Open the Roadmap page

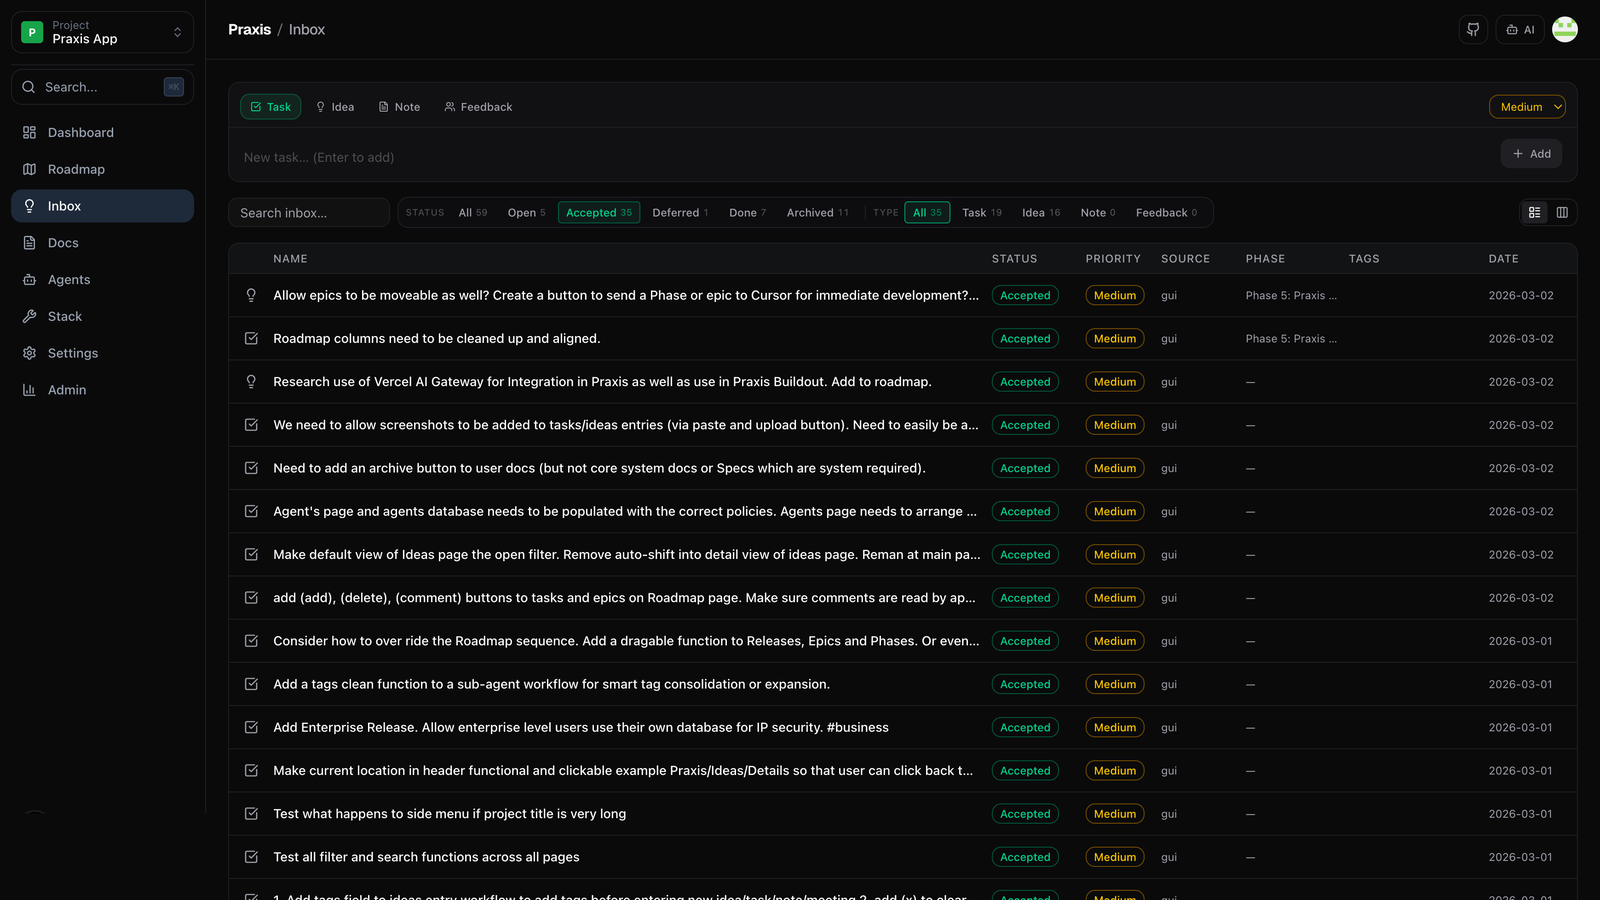point(75,169)
